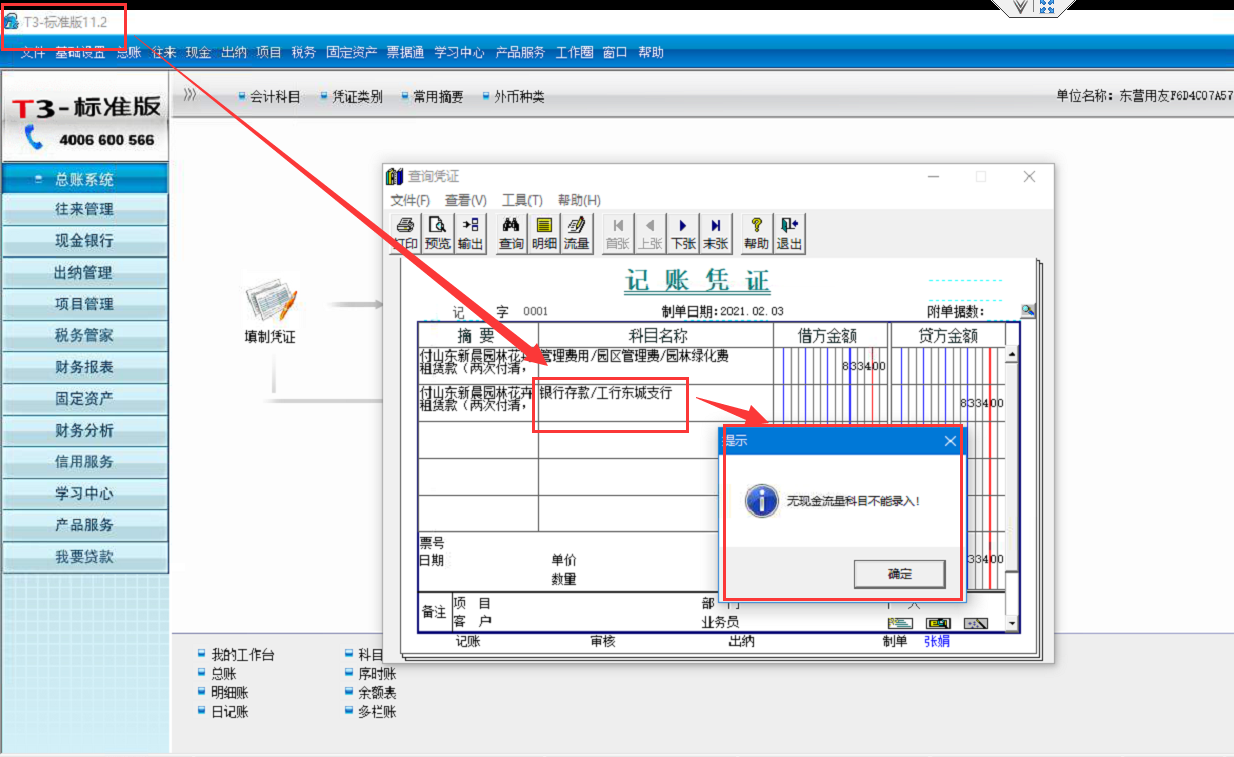The width and height of the screenshot is (1234, 757).
Task: Click the 打印 (print) toolbar icon
Action: 405,233
